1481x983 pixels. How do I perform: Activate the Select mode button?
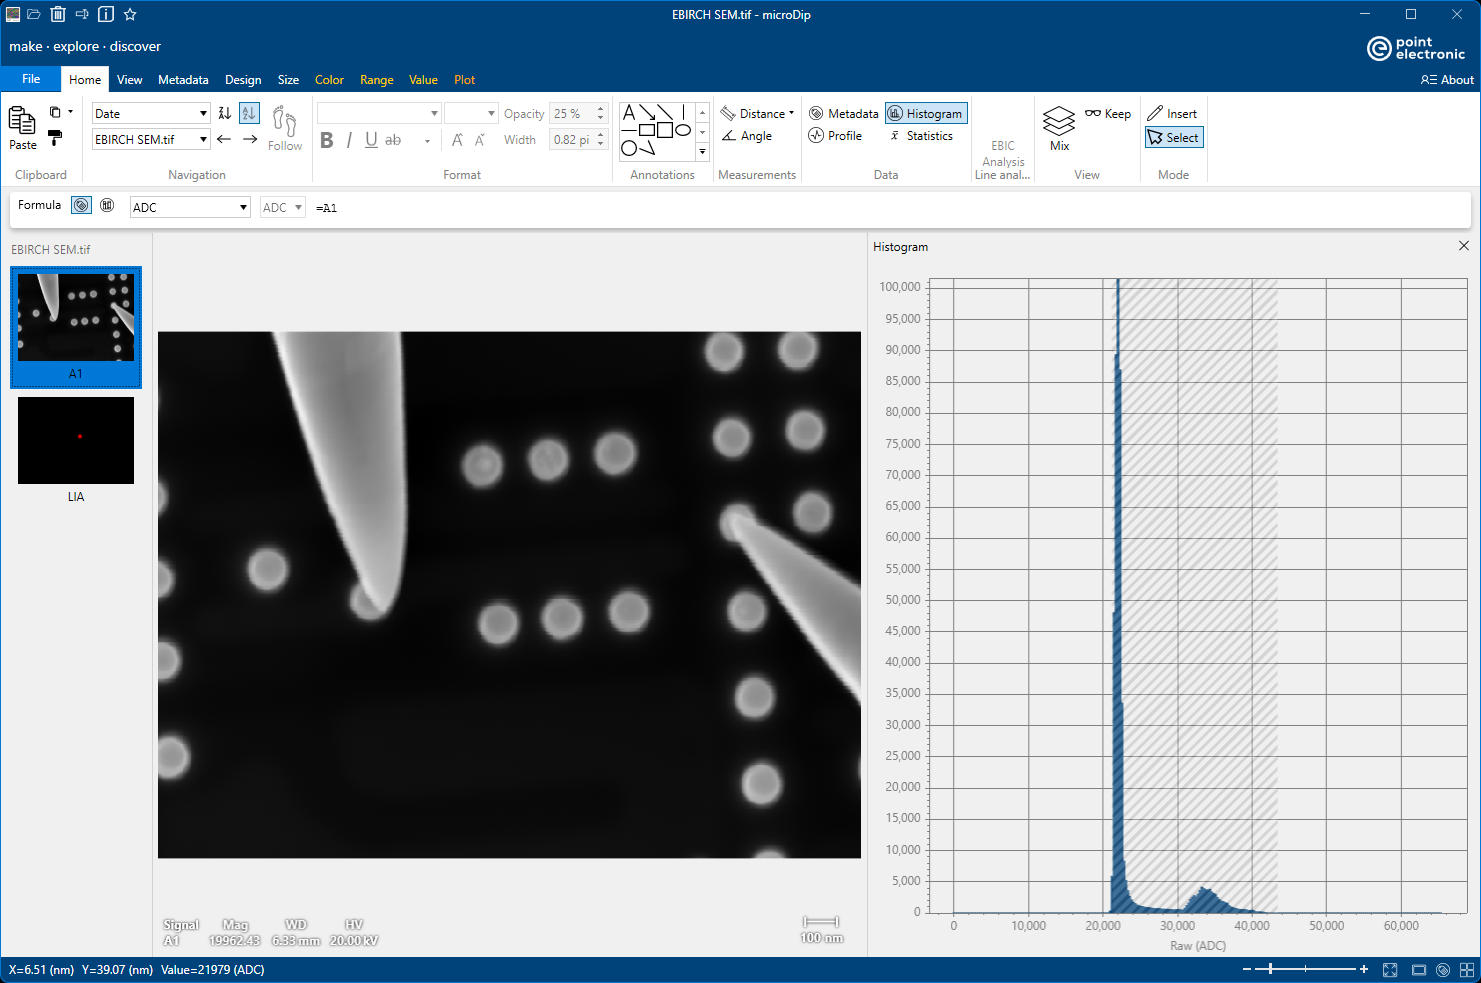tap(1174, 137)
